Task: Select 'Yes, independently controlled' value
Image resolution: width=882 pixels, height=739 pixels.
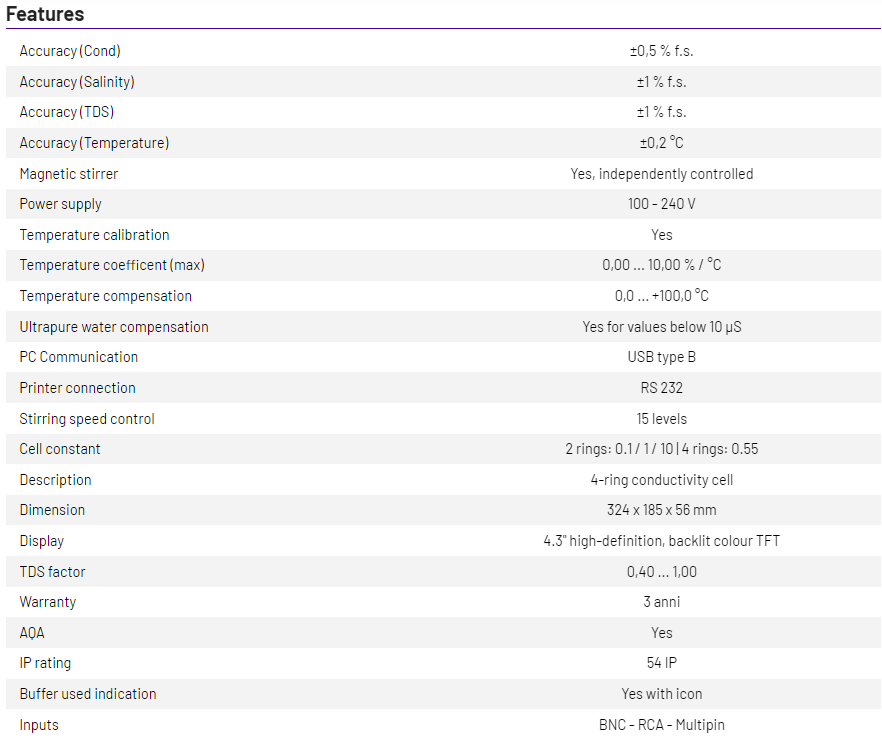Action: click(661, 174)
